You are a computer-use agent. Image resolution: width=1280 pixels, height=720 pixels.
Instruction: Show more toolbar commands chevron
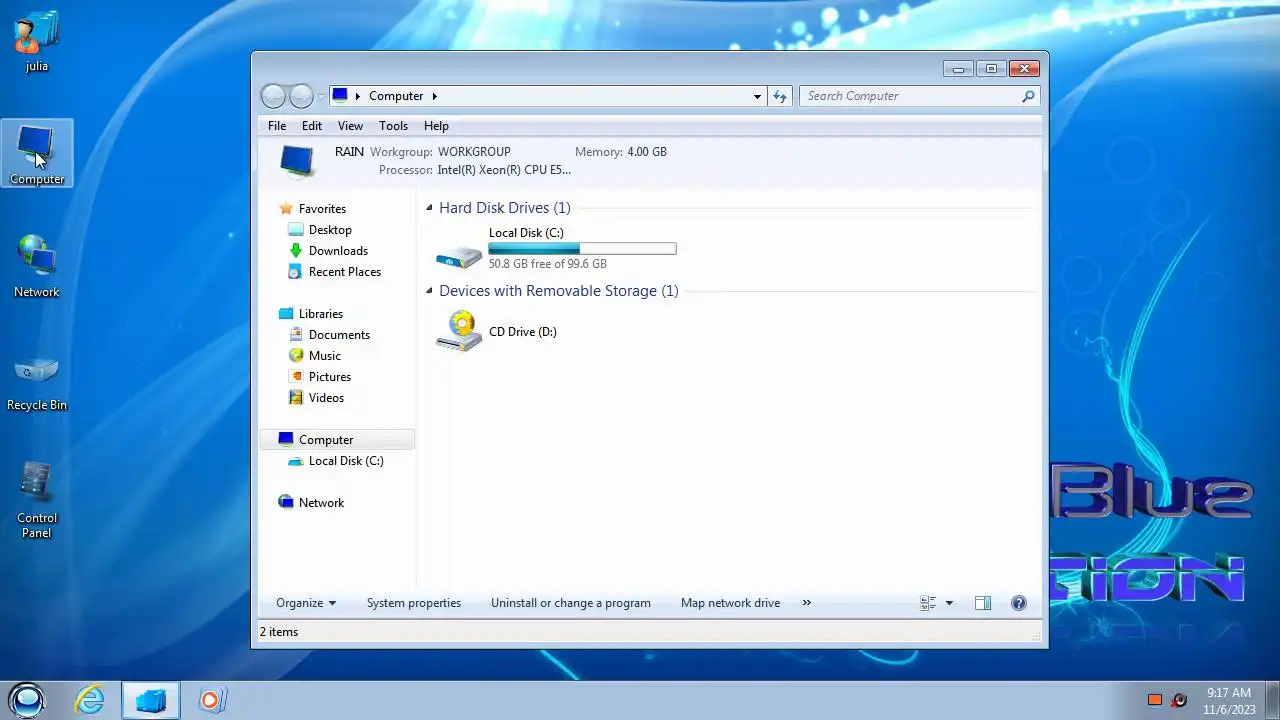[807, 603]
